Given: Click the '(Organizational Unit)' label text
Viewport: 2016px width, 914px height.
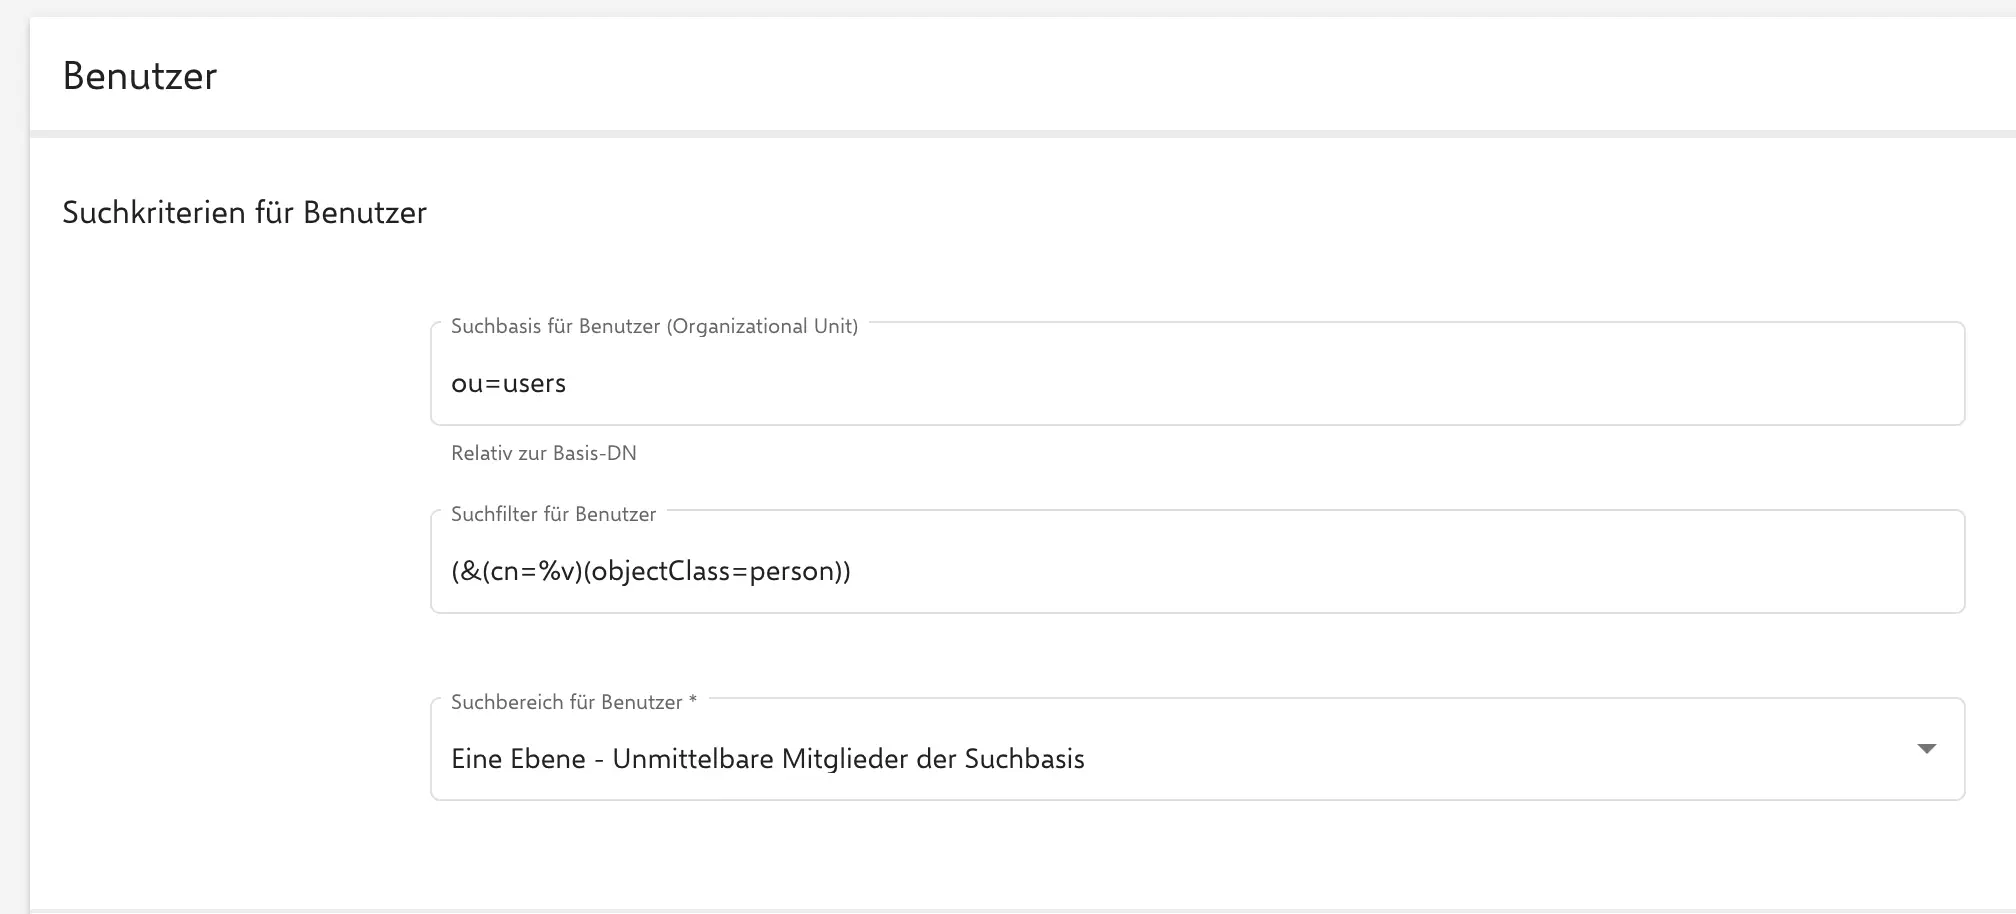Looking at the screenshot, I should pos(762,326).
